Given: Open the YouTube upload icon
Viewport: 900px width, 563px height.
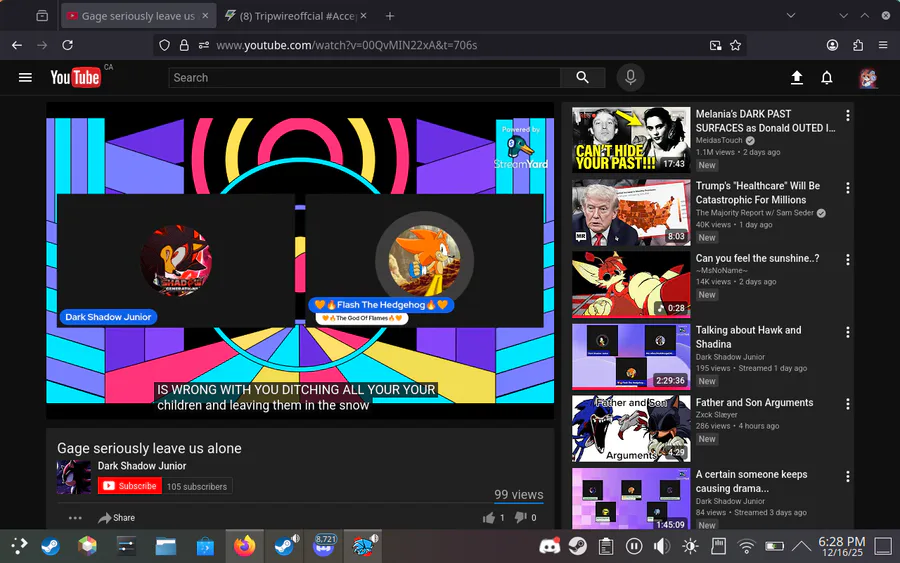Looking at the screenshot, I should pos(797,77).
